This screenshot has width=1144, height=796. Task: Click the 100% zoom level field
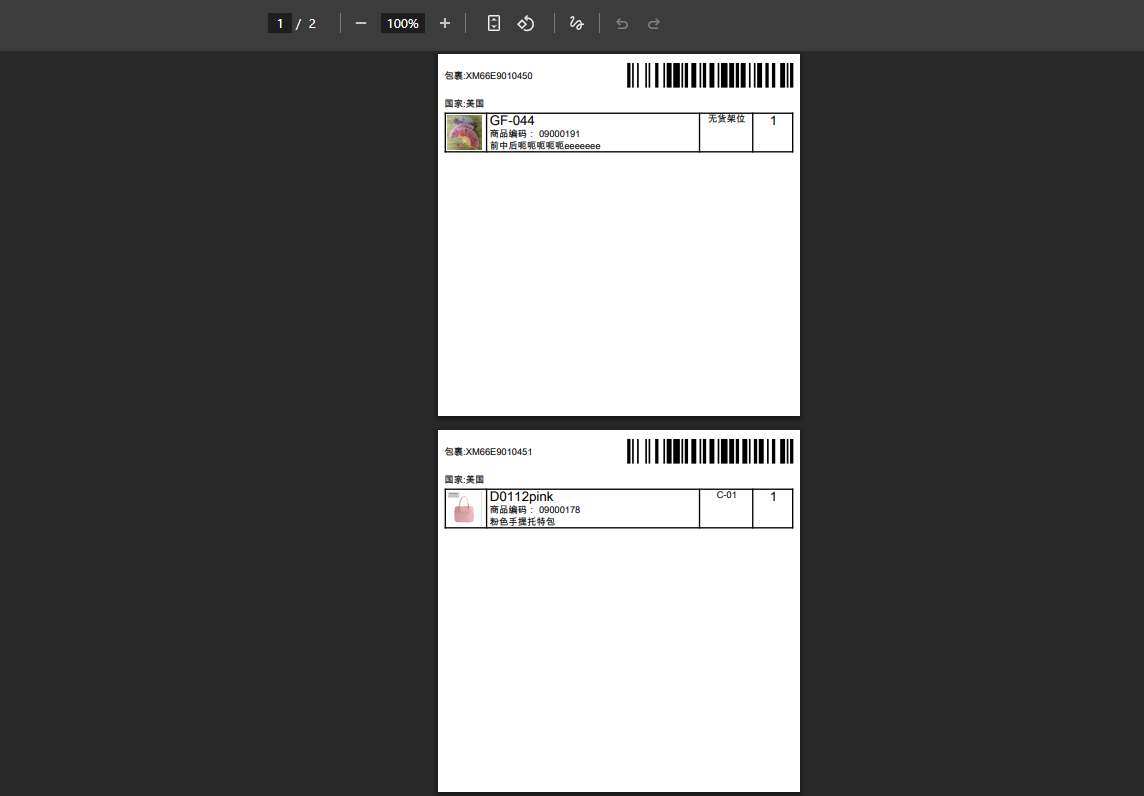click(403, 23)
